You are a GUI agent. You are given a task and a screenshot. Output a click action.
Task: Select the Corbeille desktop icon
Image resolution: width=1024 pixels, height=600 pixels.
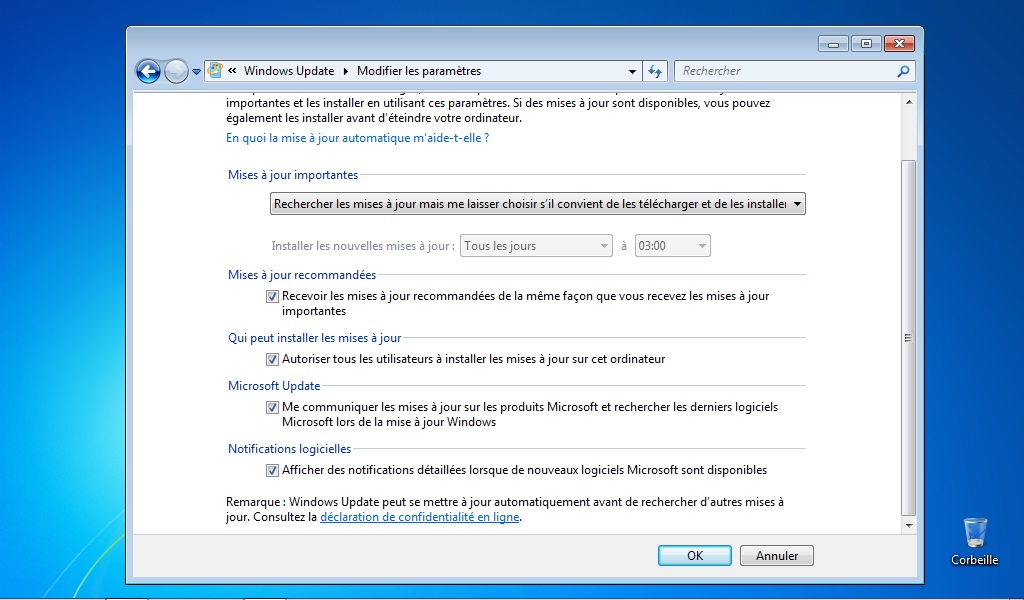(974, 541)
